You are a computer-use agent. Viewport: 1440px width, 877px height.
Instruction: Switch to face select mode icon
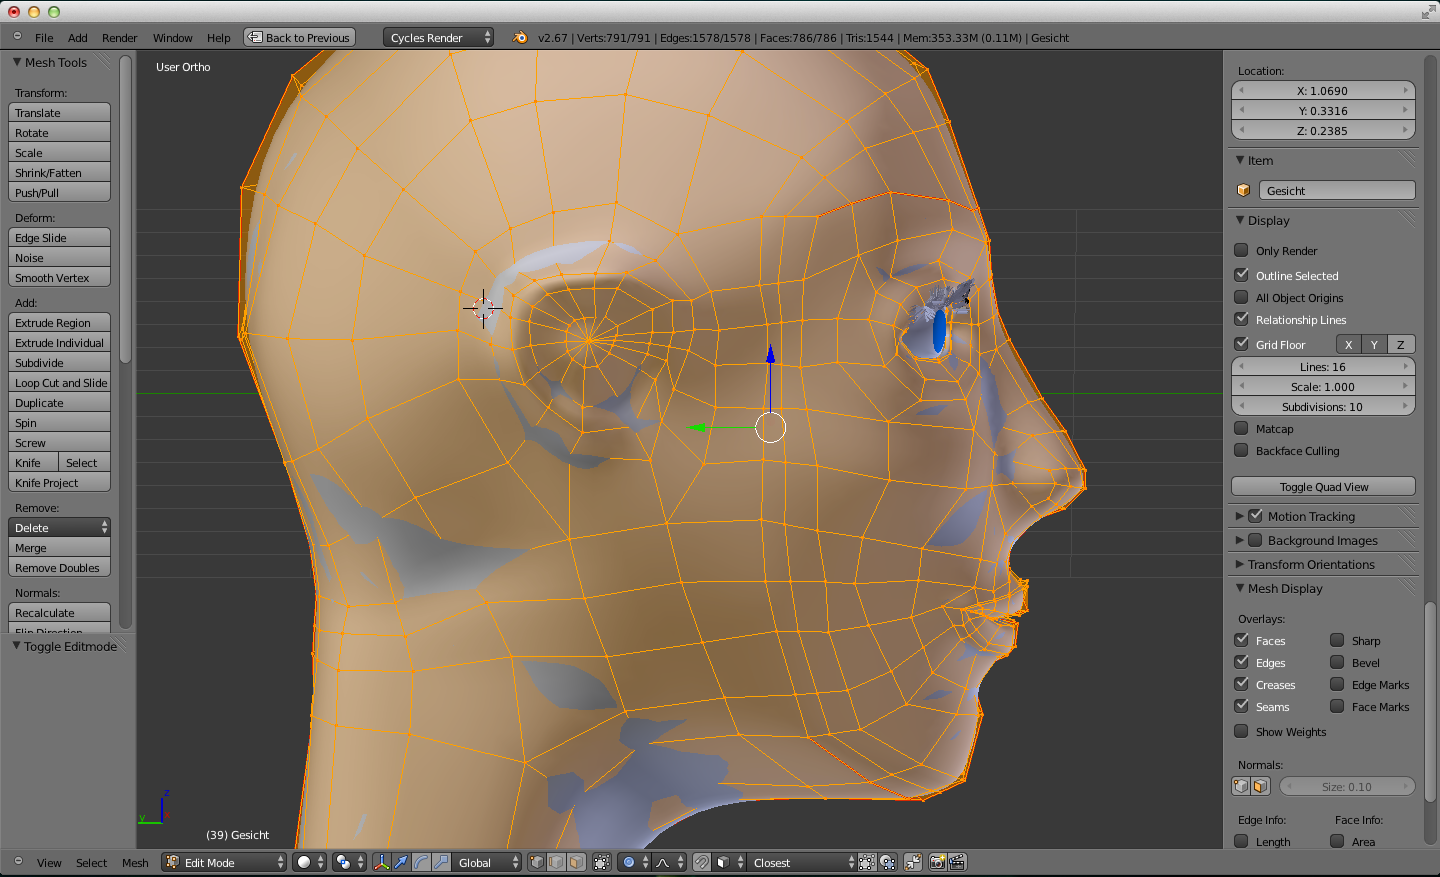tap(576, 862)
